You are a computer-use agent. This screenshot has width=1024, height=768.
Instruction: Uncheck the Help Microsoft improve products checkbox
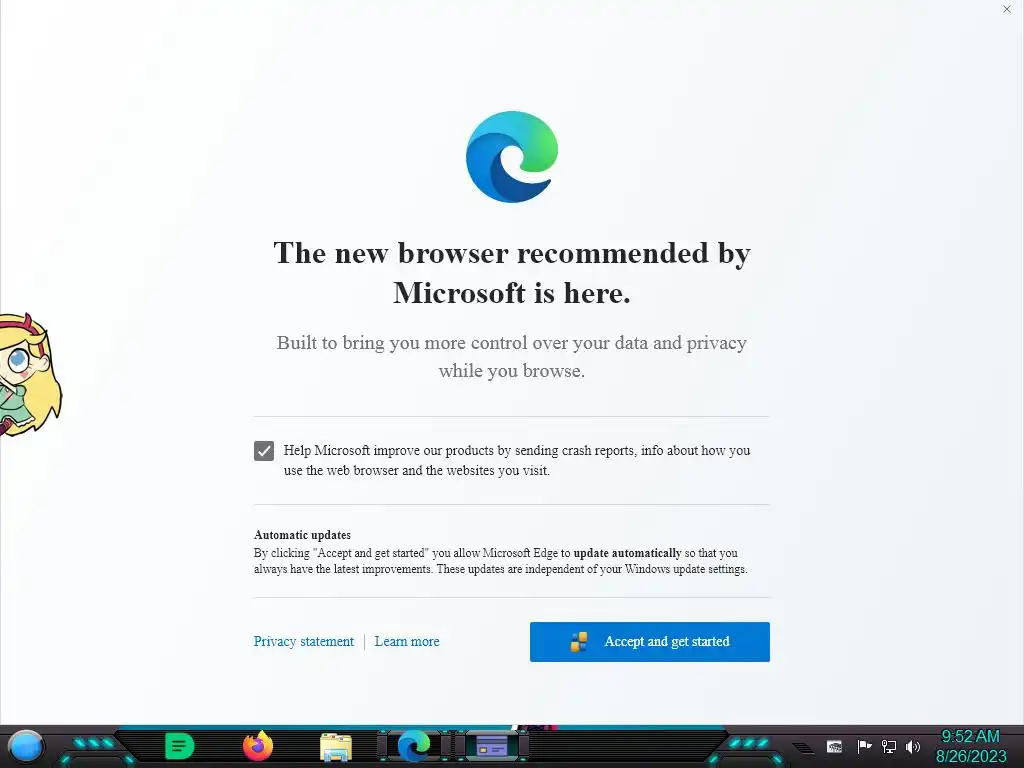264,451
